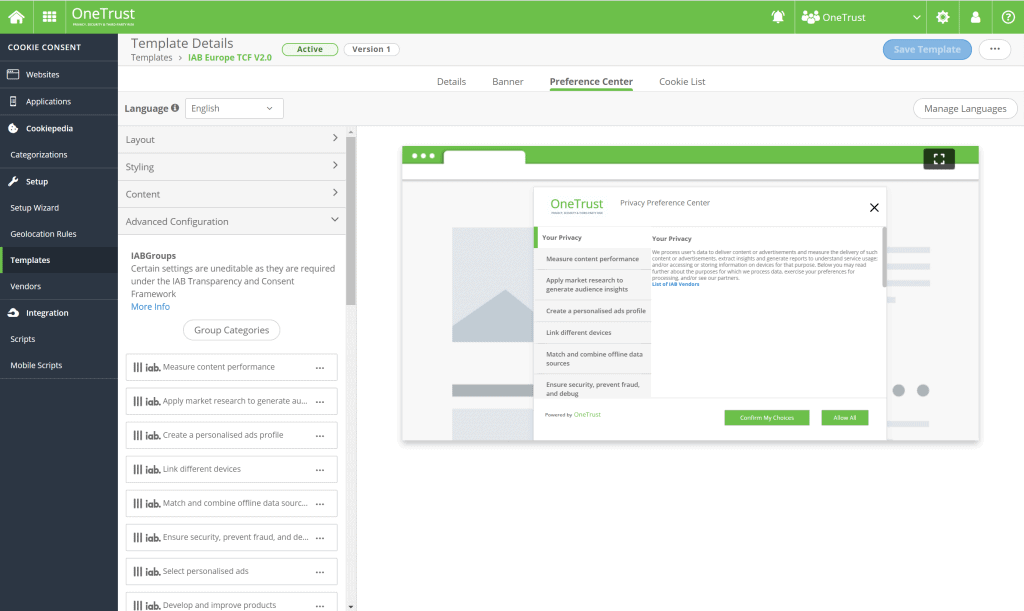Open the app launcher grid

click(x=50, y=17)
